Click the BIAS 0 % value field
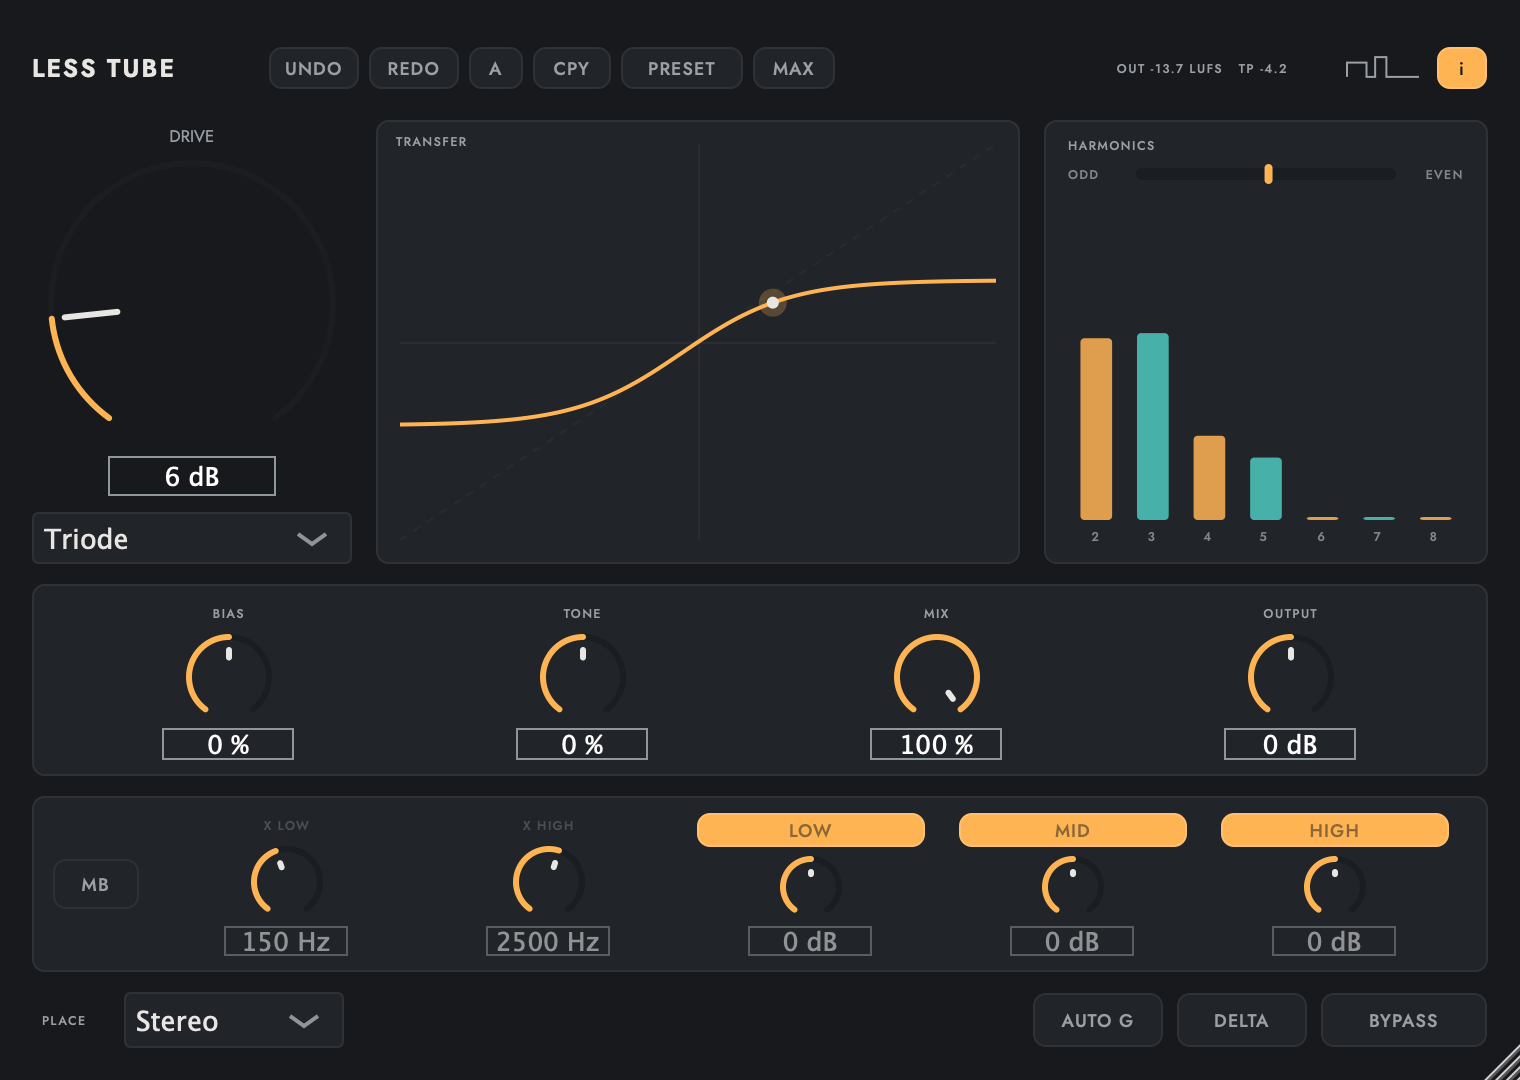The height and width of the screenshot is (1080, 1520). tap(228, 744)
